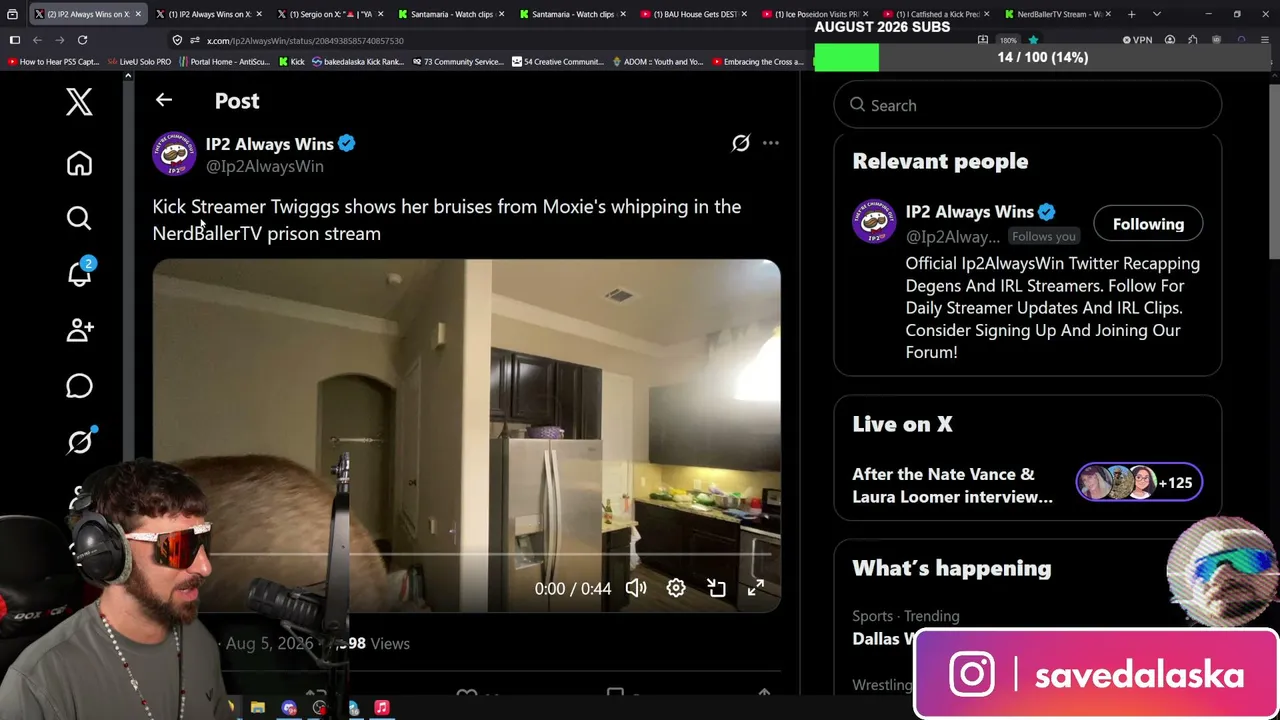This screenshot has height=720, width=1280.
Task: Click Grok explain icon on the post
Action: point(740,143)
